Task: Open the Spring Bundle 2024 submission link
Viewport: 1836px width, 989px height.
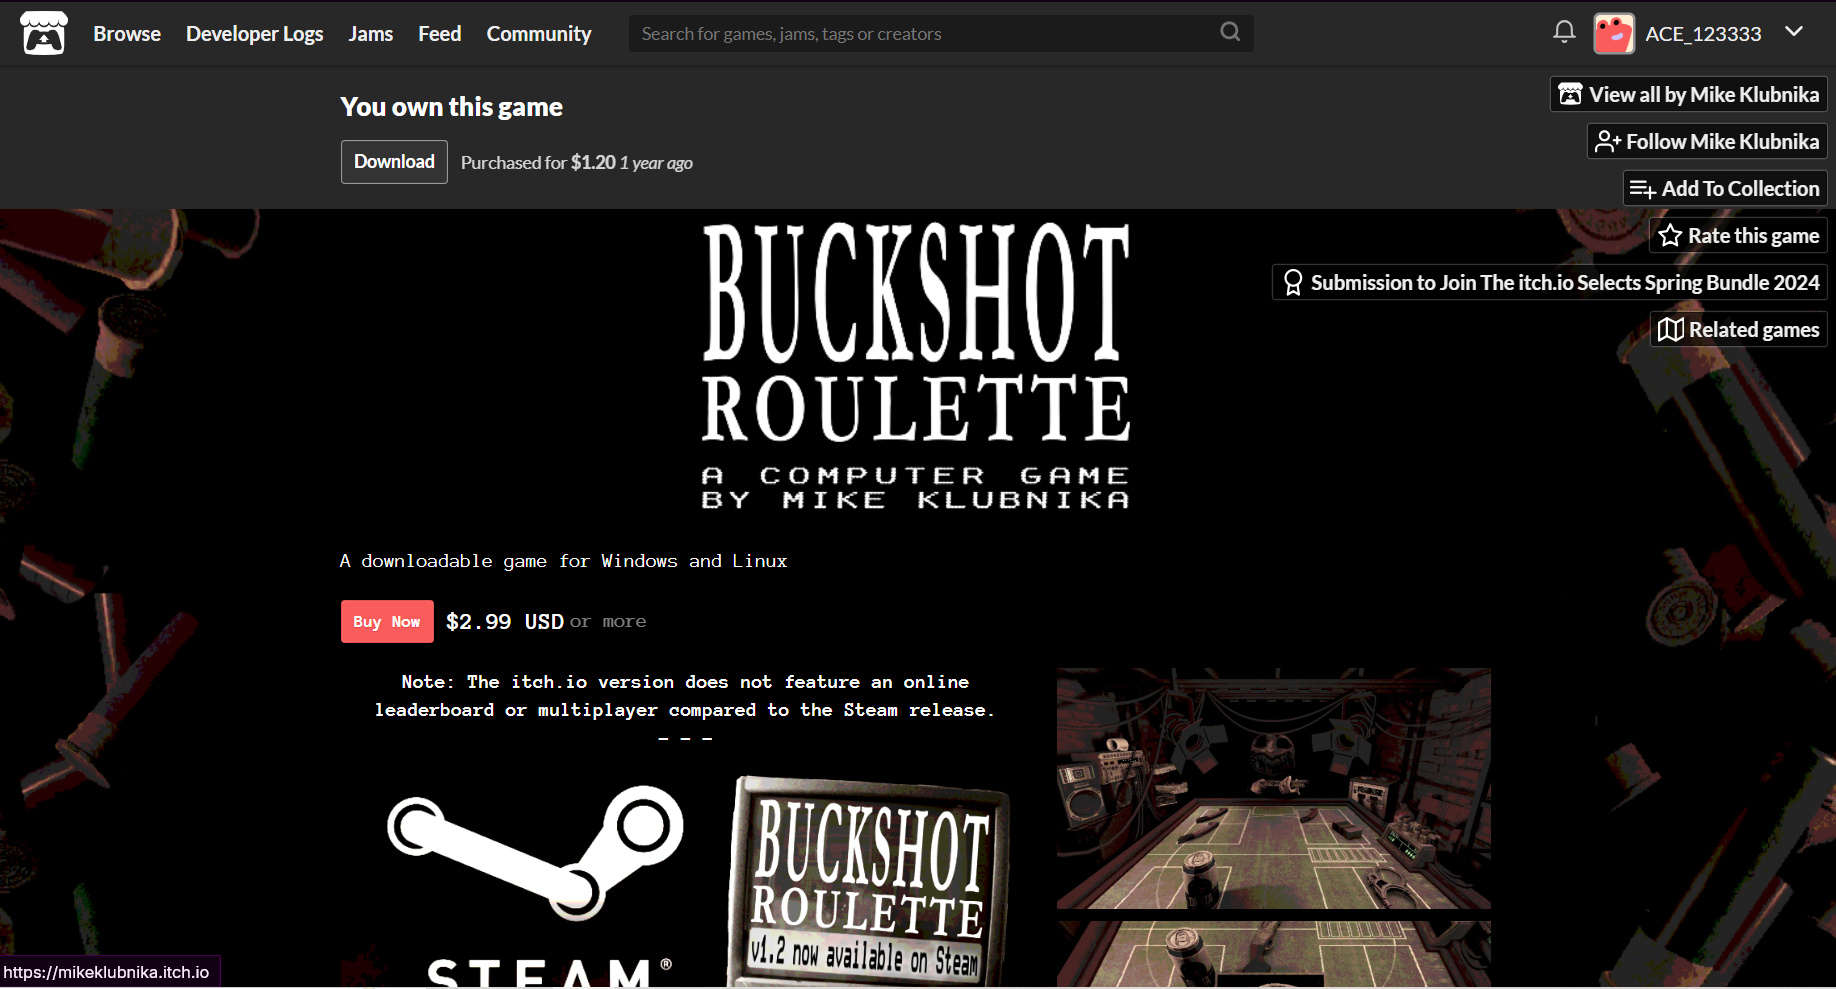Action: 1550,282
